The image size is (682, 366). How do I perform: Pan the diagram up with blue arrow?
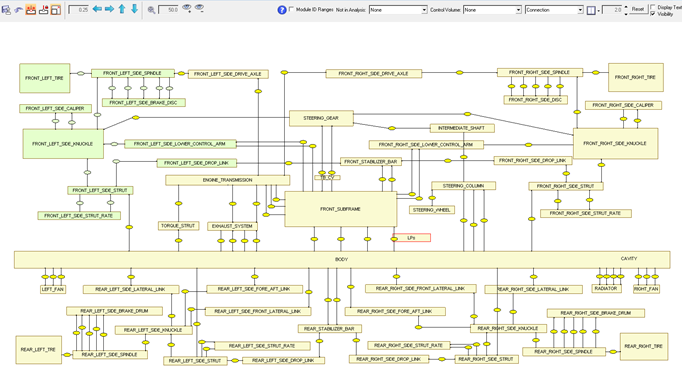(122, 9)
